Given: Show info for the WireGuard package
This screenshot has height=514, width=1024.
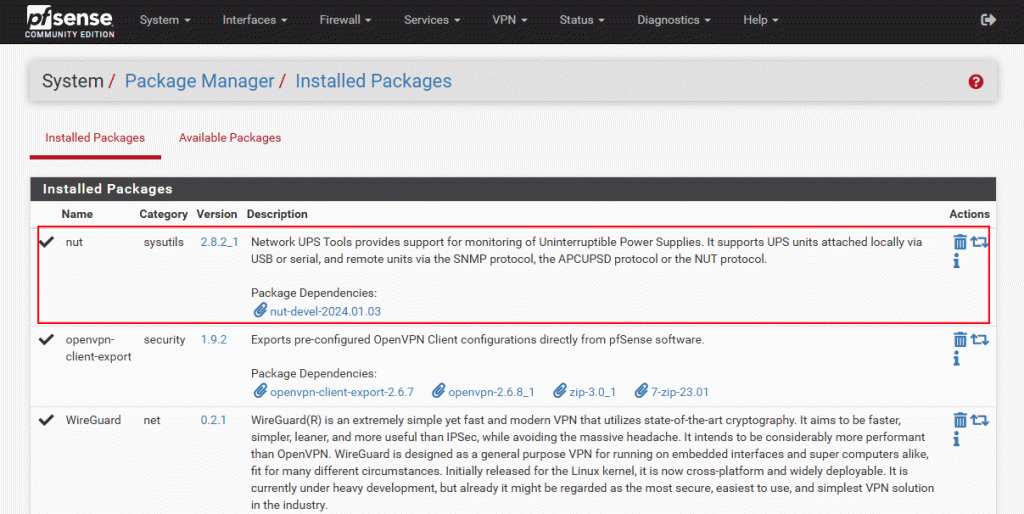Looking at the screenshot, I should [957, 439].
